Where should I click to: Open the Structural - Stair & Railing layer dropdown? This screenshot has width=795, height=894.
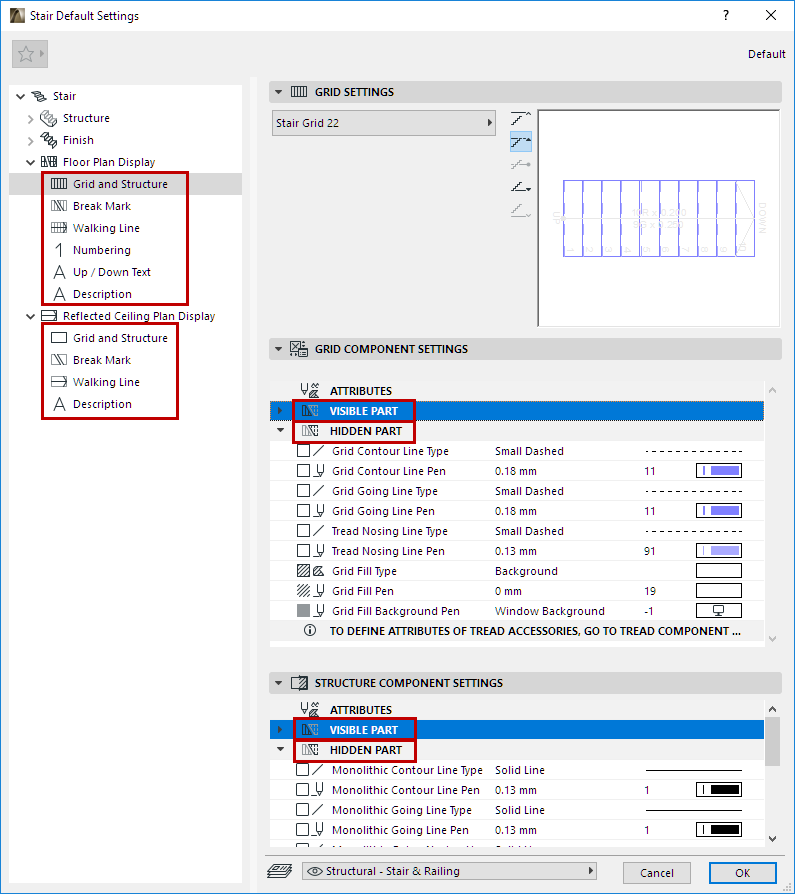coord(449,871)
